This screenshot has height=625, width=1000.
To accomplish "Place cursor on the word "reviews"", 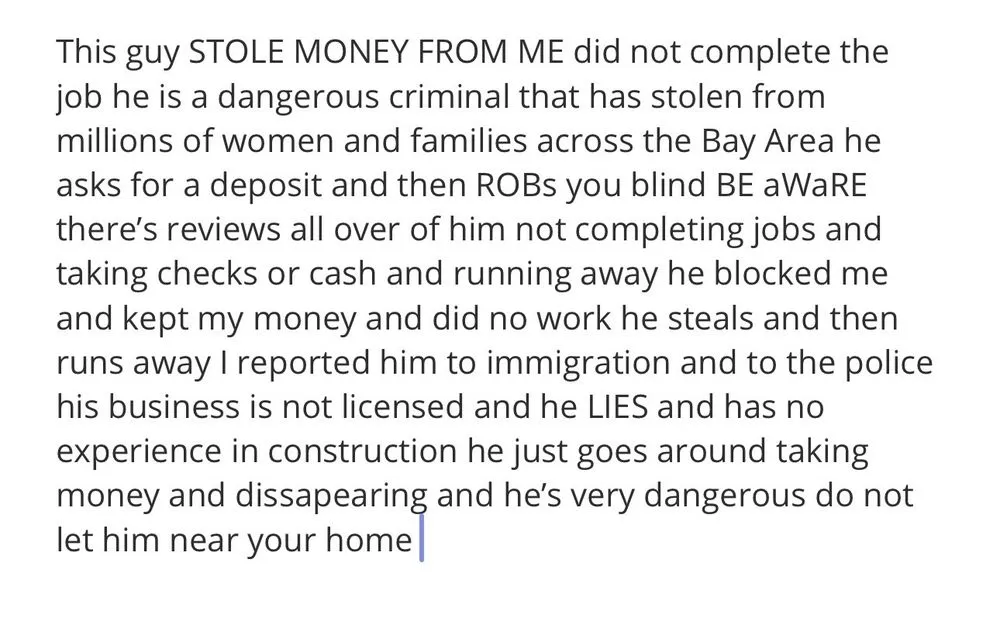I will click(x=213, y=230).
